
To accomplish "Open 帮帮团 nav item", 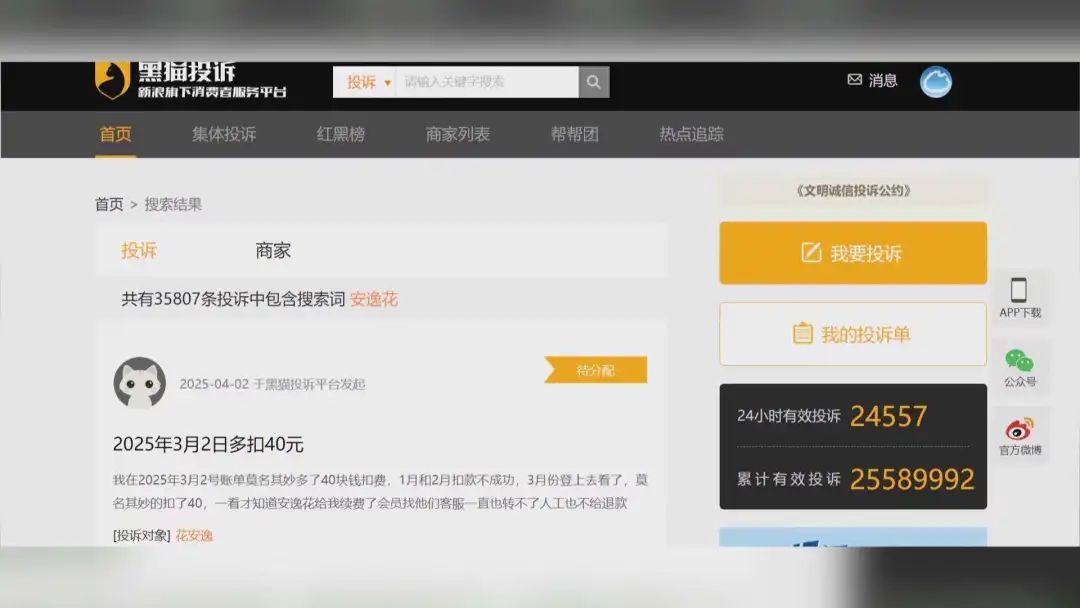I will pyautogui.click(x=574, y=134).
